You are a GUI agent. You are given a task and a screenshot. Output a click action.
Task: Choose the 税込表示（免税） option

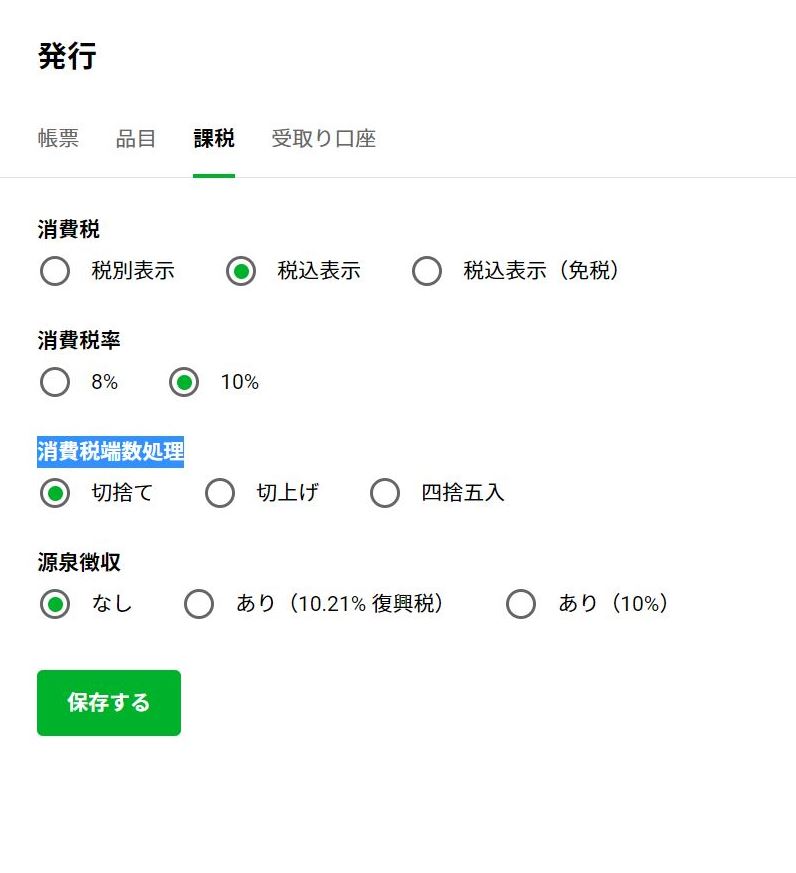click(x=427, y=271)
